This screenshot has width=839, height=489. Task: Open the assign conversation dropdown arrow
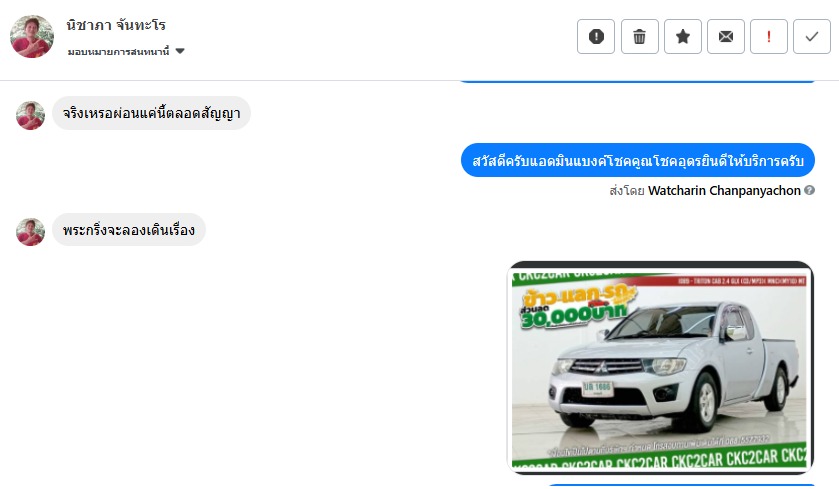(x=180, y=51)
